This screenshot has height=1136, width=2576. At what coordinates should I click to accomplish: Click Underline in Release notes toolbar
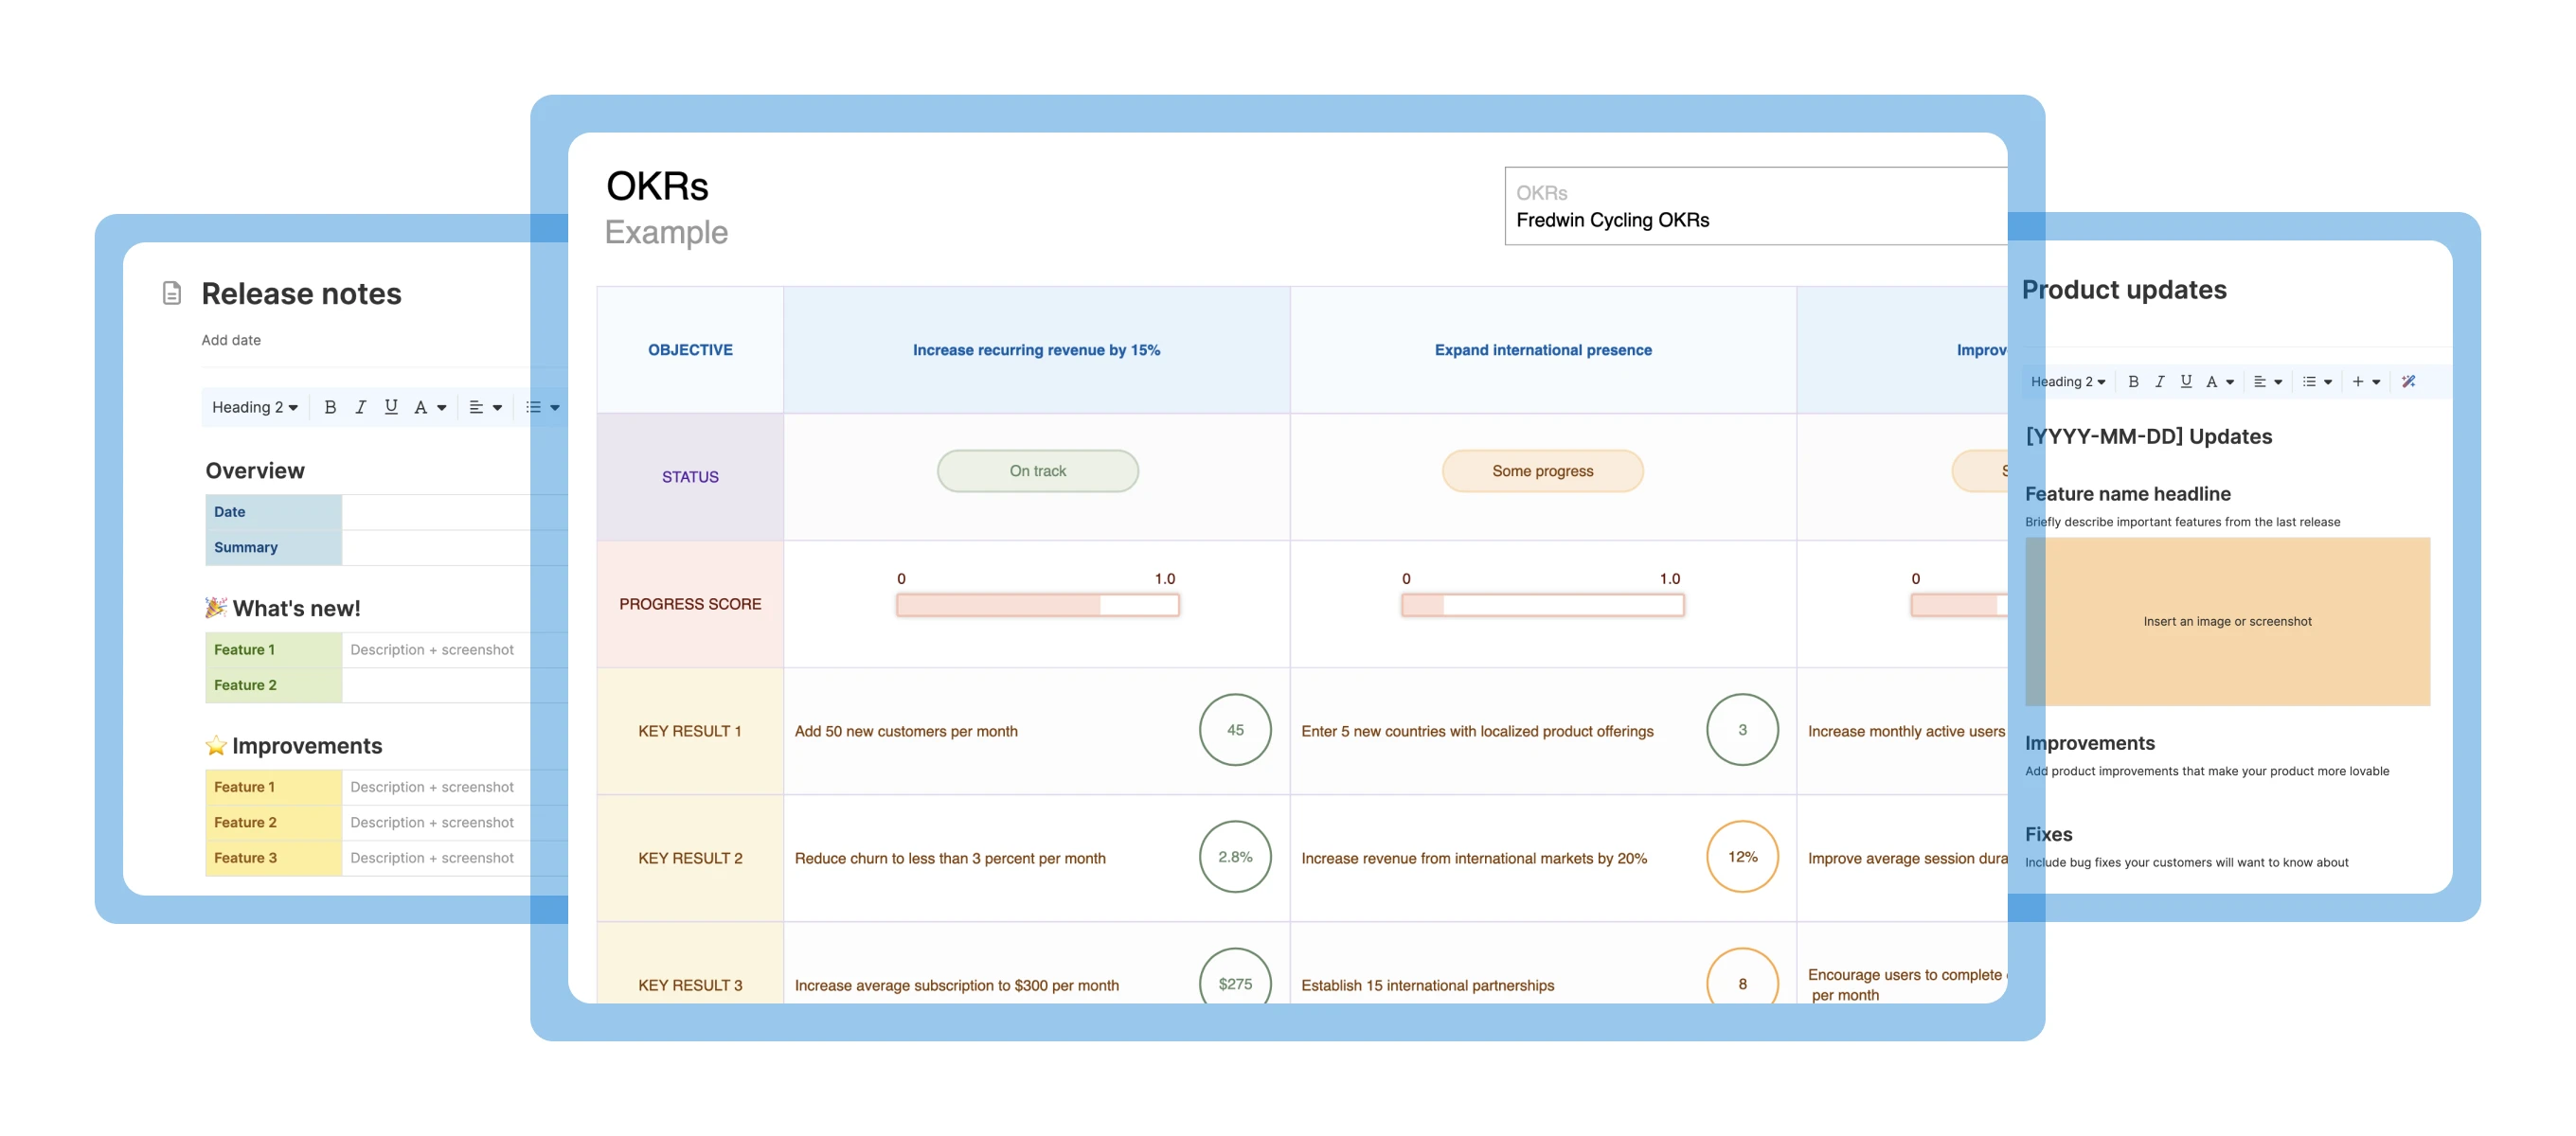click(391, 407)
